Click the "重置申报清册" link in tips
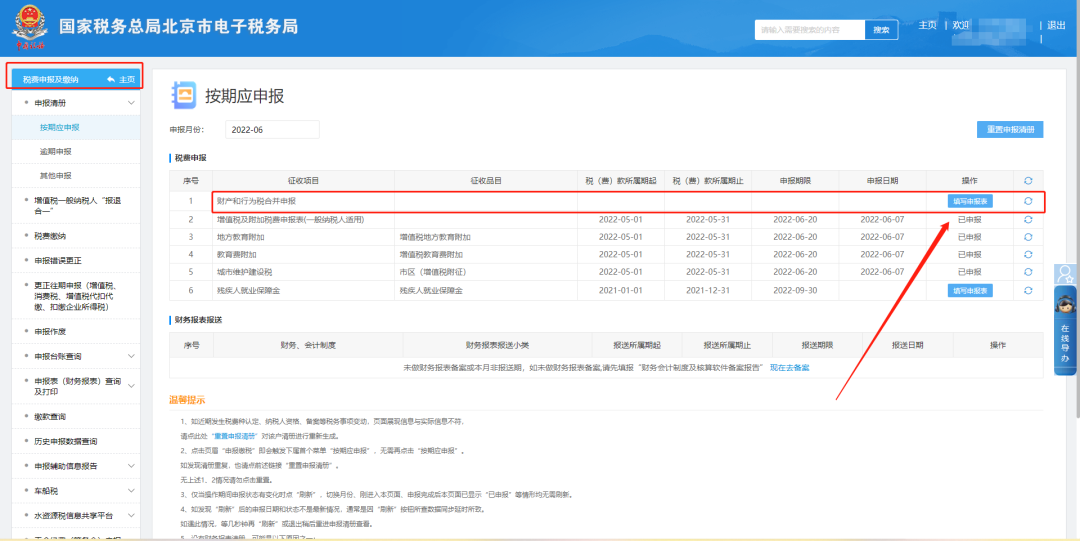The width and height of the screenshot is (1080, 541). click(235, 436)
